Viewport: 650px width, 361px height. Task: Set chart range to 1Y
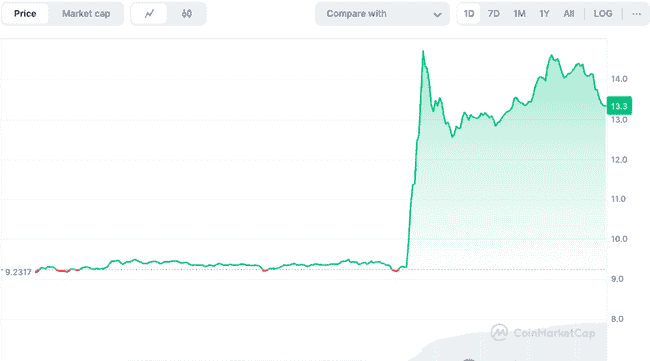(x=544, y=14)
